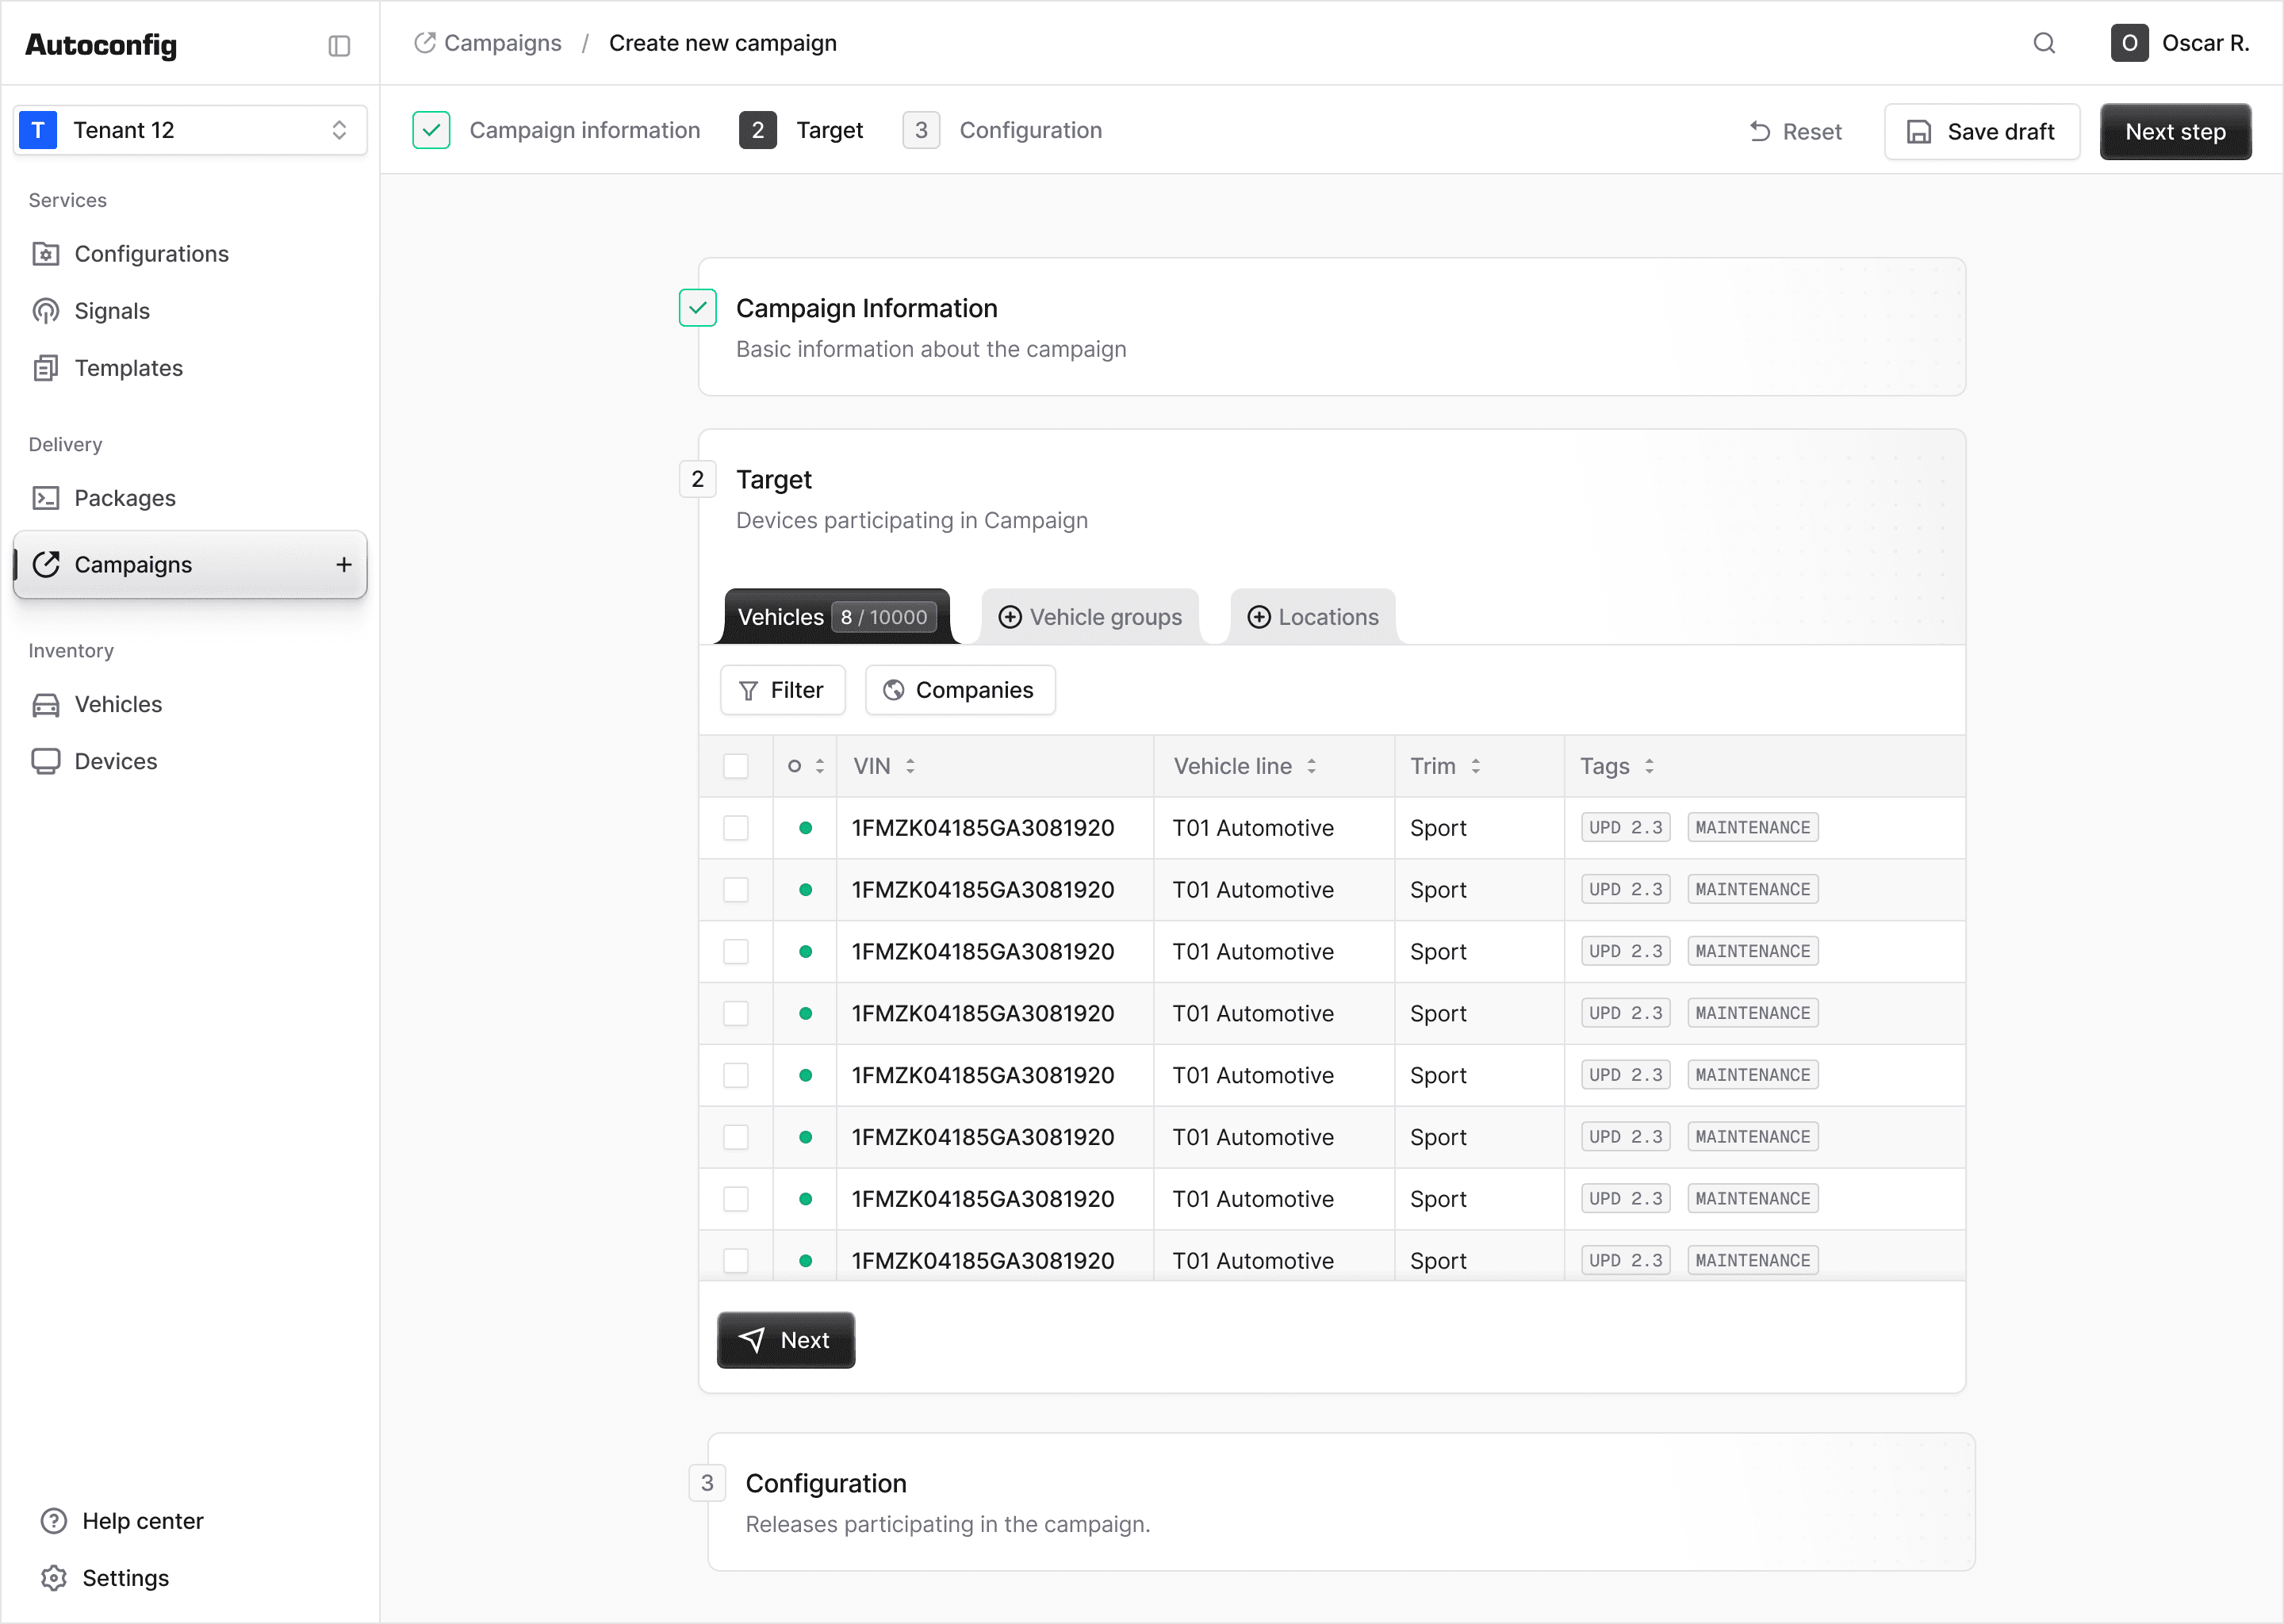Click Campaigns in the sidebar

tap(190, 565)
